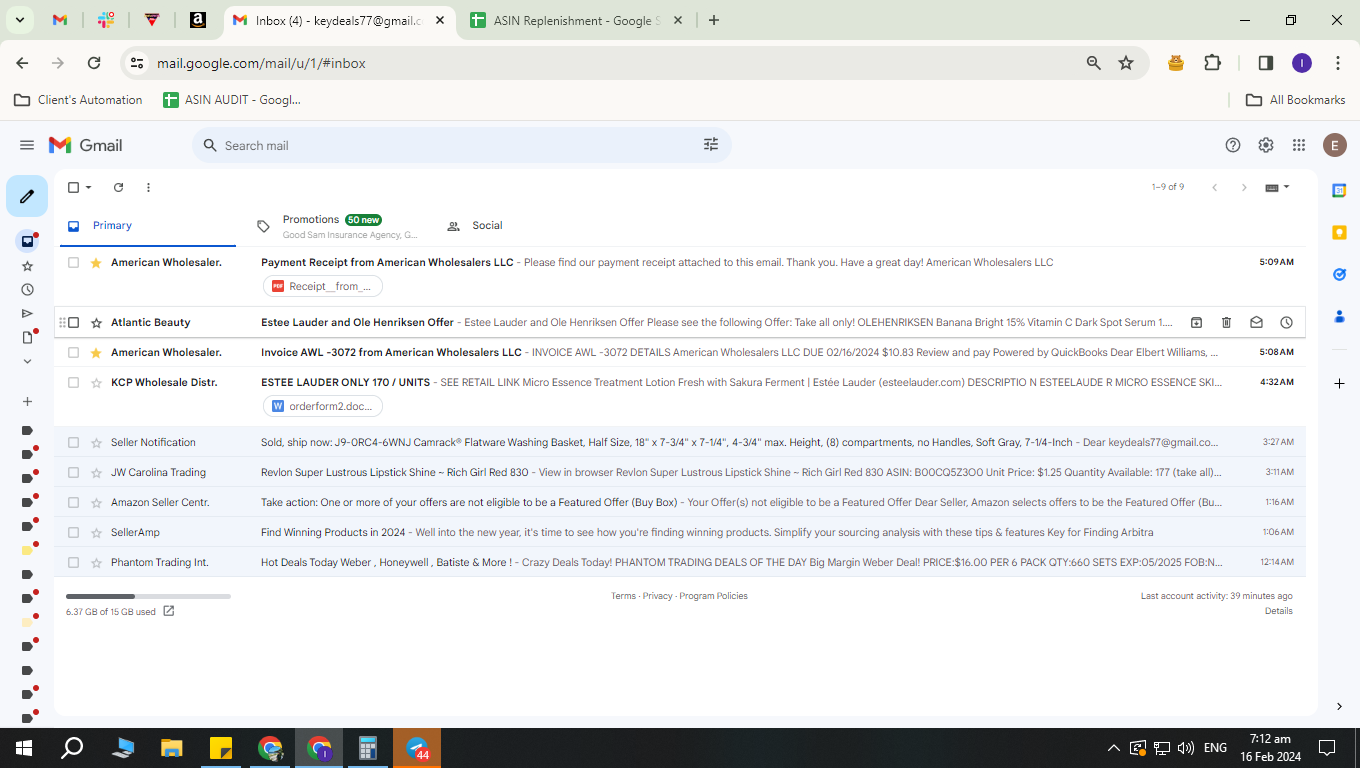This screenshot has width=1360, height=768.
Task: Open Google Calendar in the side panel
Action: 1339,190
